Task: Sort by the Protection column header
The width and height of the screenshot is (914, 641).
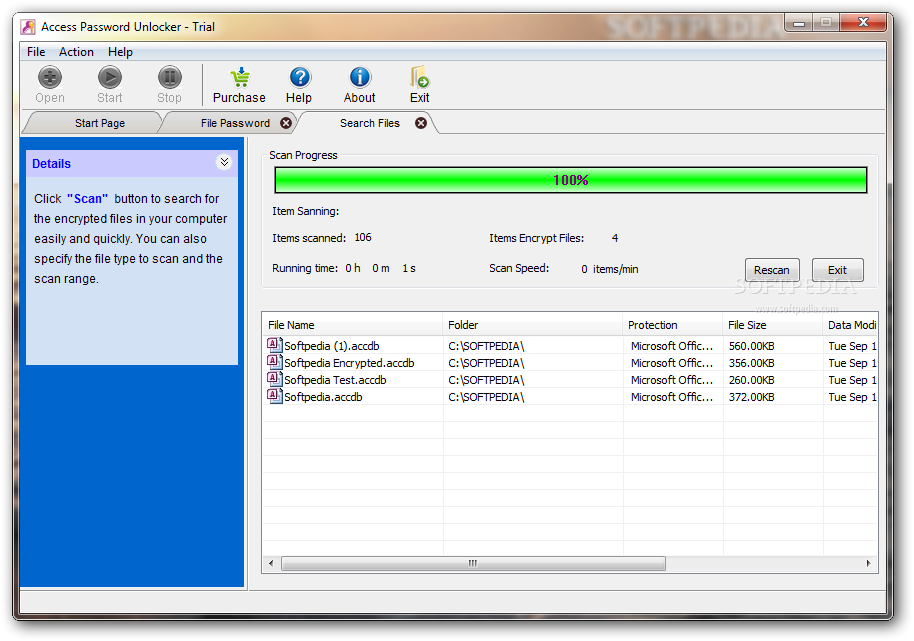Action: click(x=673, y=325)
